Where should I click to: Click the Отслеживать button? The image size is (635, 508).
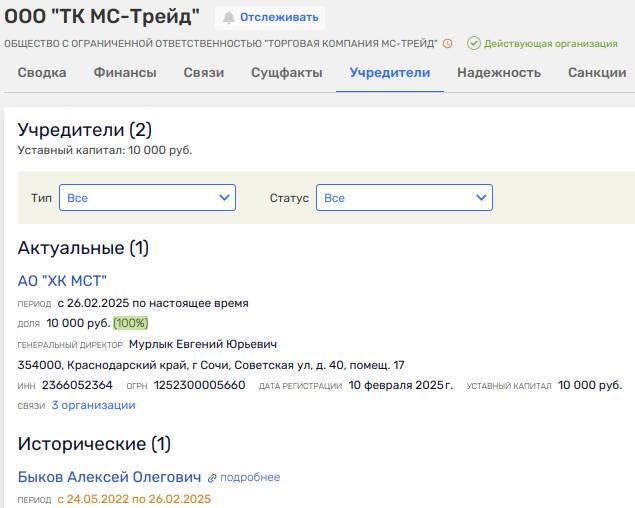(270, 17)
